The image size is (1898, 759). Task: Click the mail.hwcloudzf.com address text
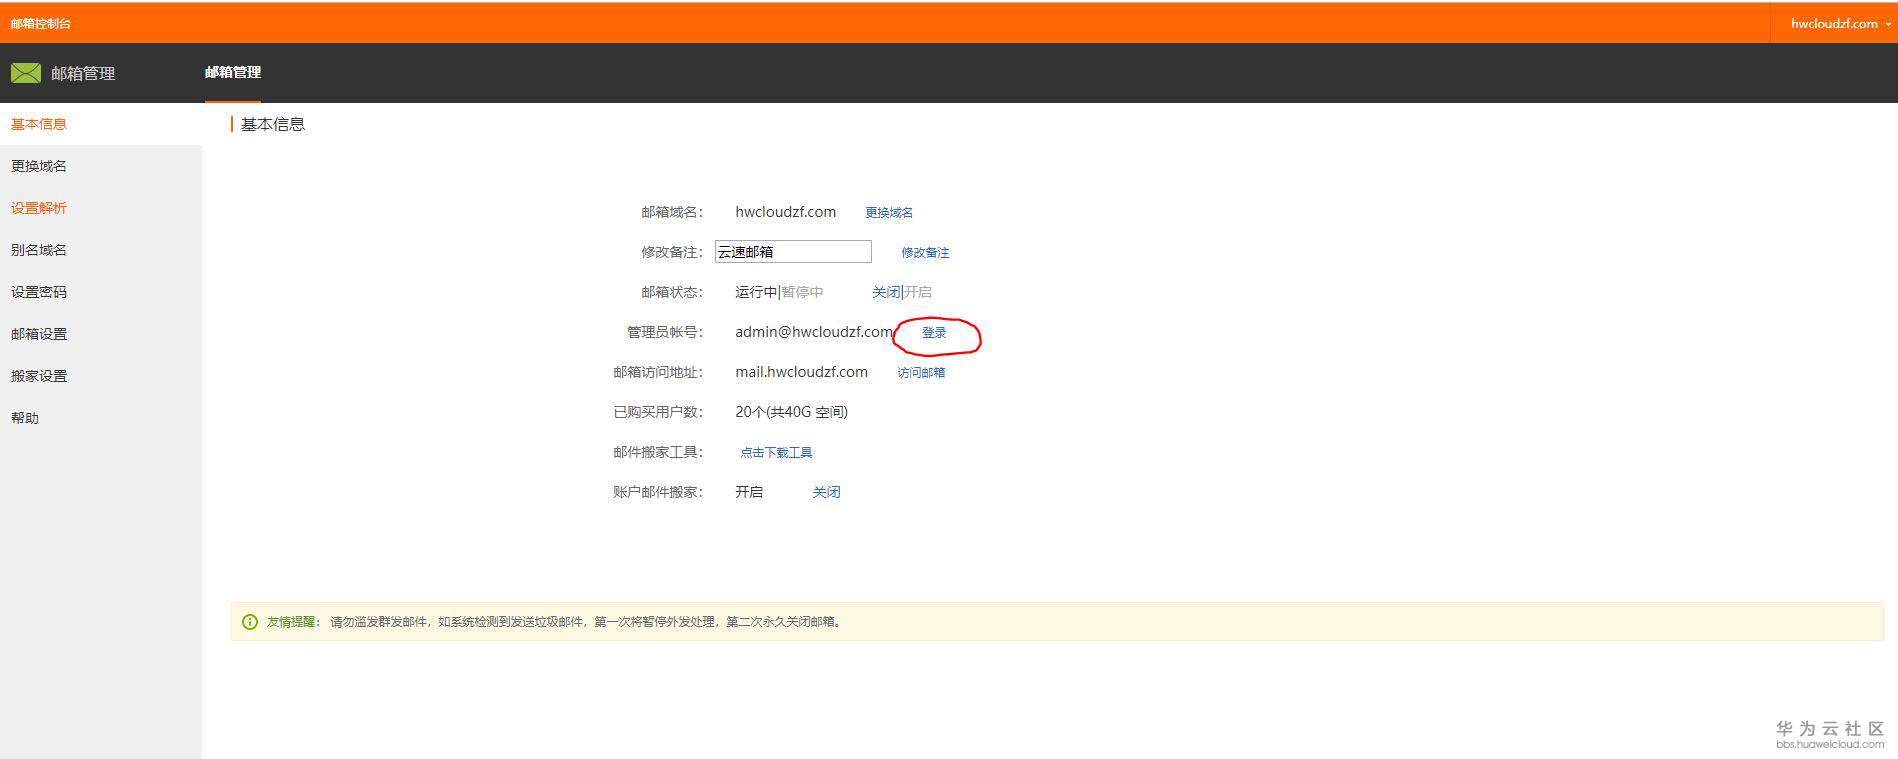point(801,372)
